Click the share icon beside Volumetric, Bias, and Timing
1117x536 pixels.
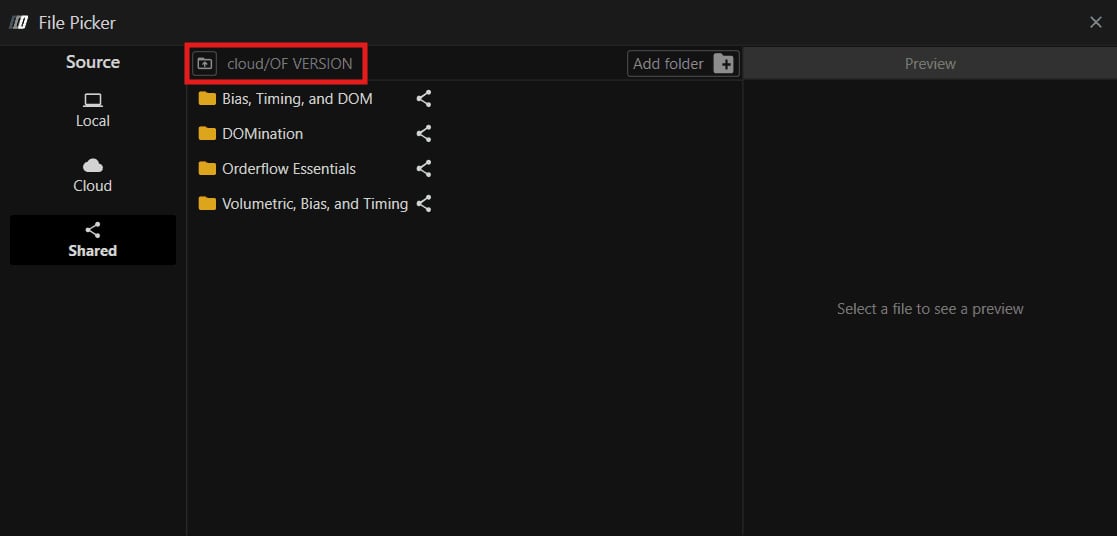(424, 204)
